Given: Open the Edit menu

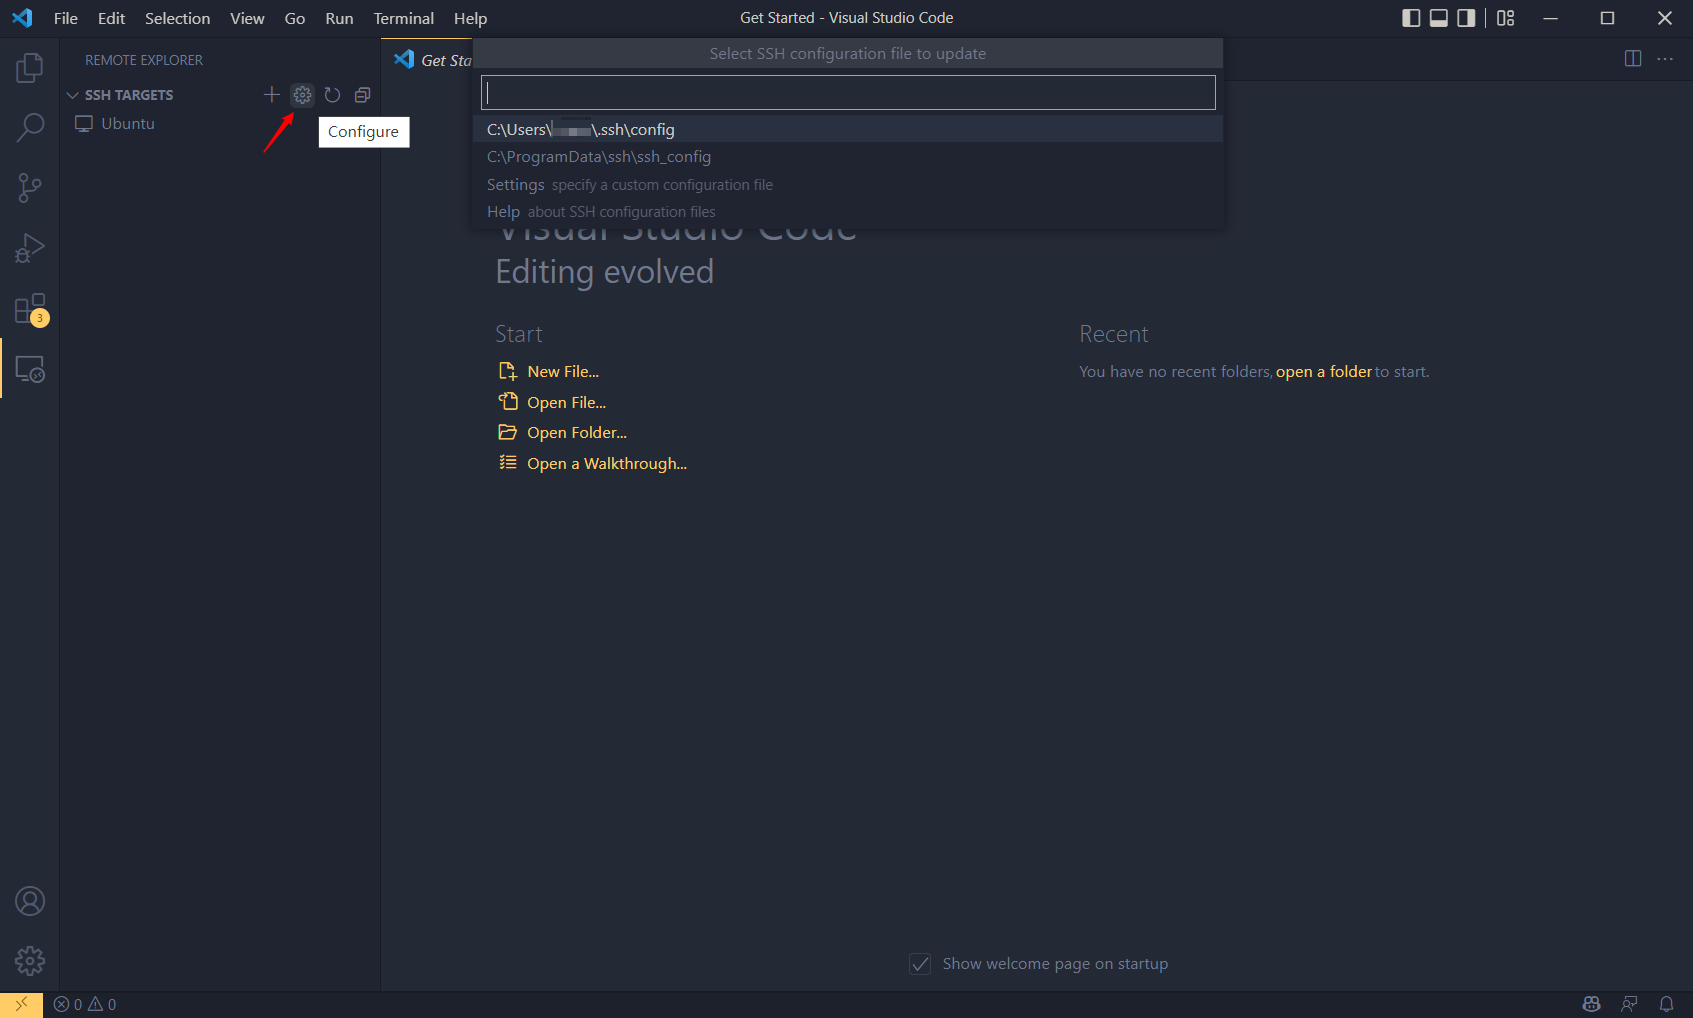Looking at the screenshot, I should click(x=111, y=18).
